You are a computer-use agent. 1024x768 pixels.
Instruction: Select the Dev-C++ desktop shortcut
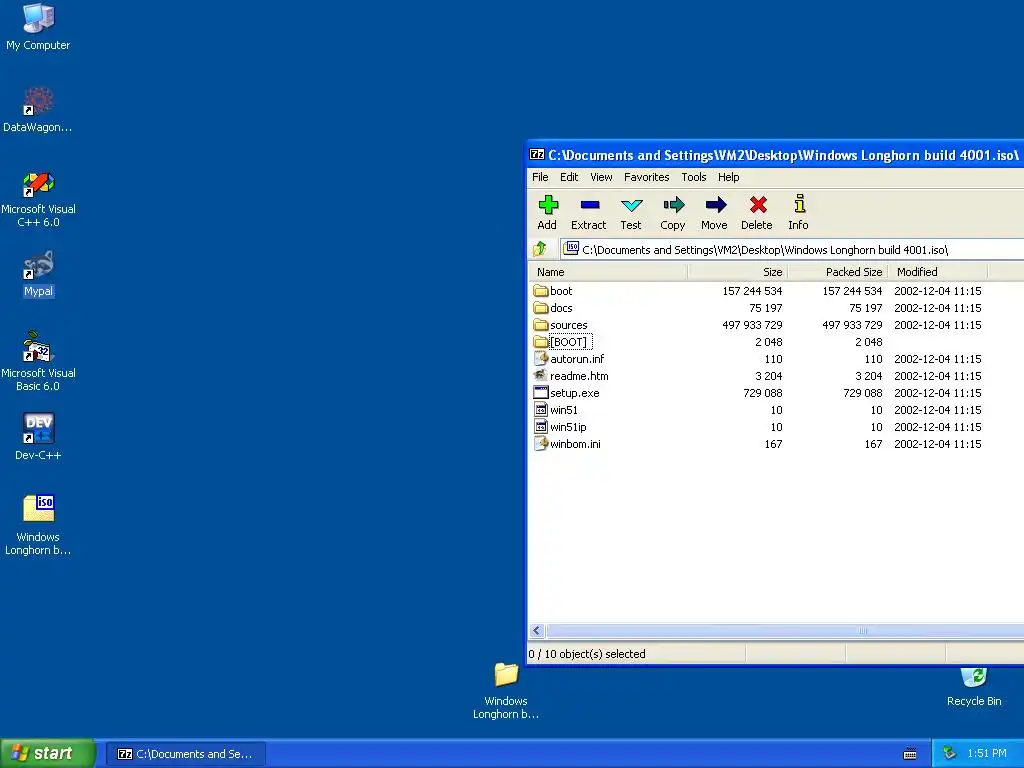(38, 437)
